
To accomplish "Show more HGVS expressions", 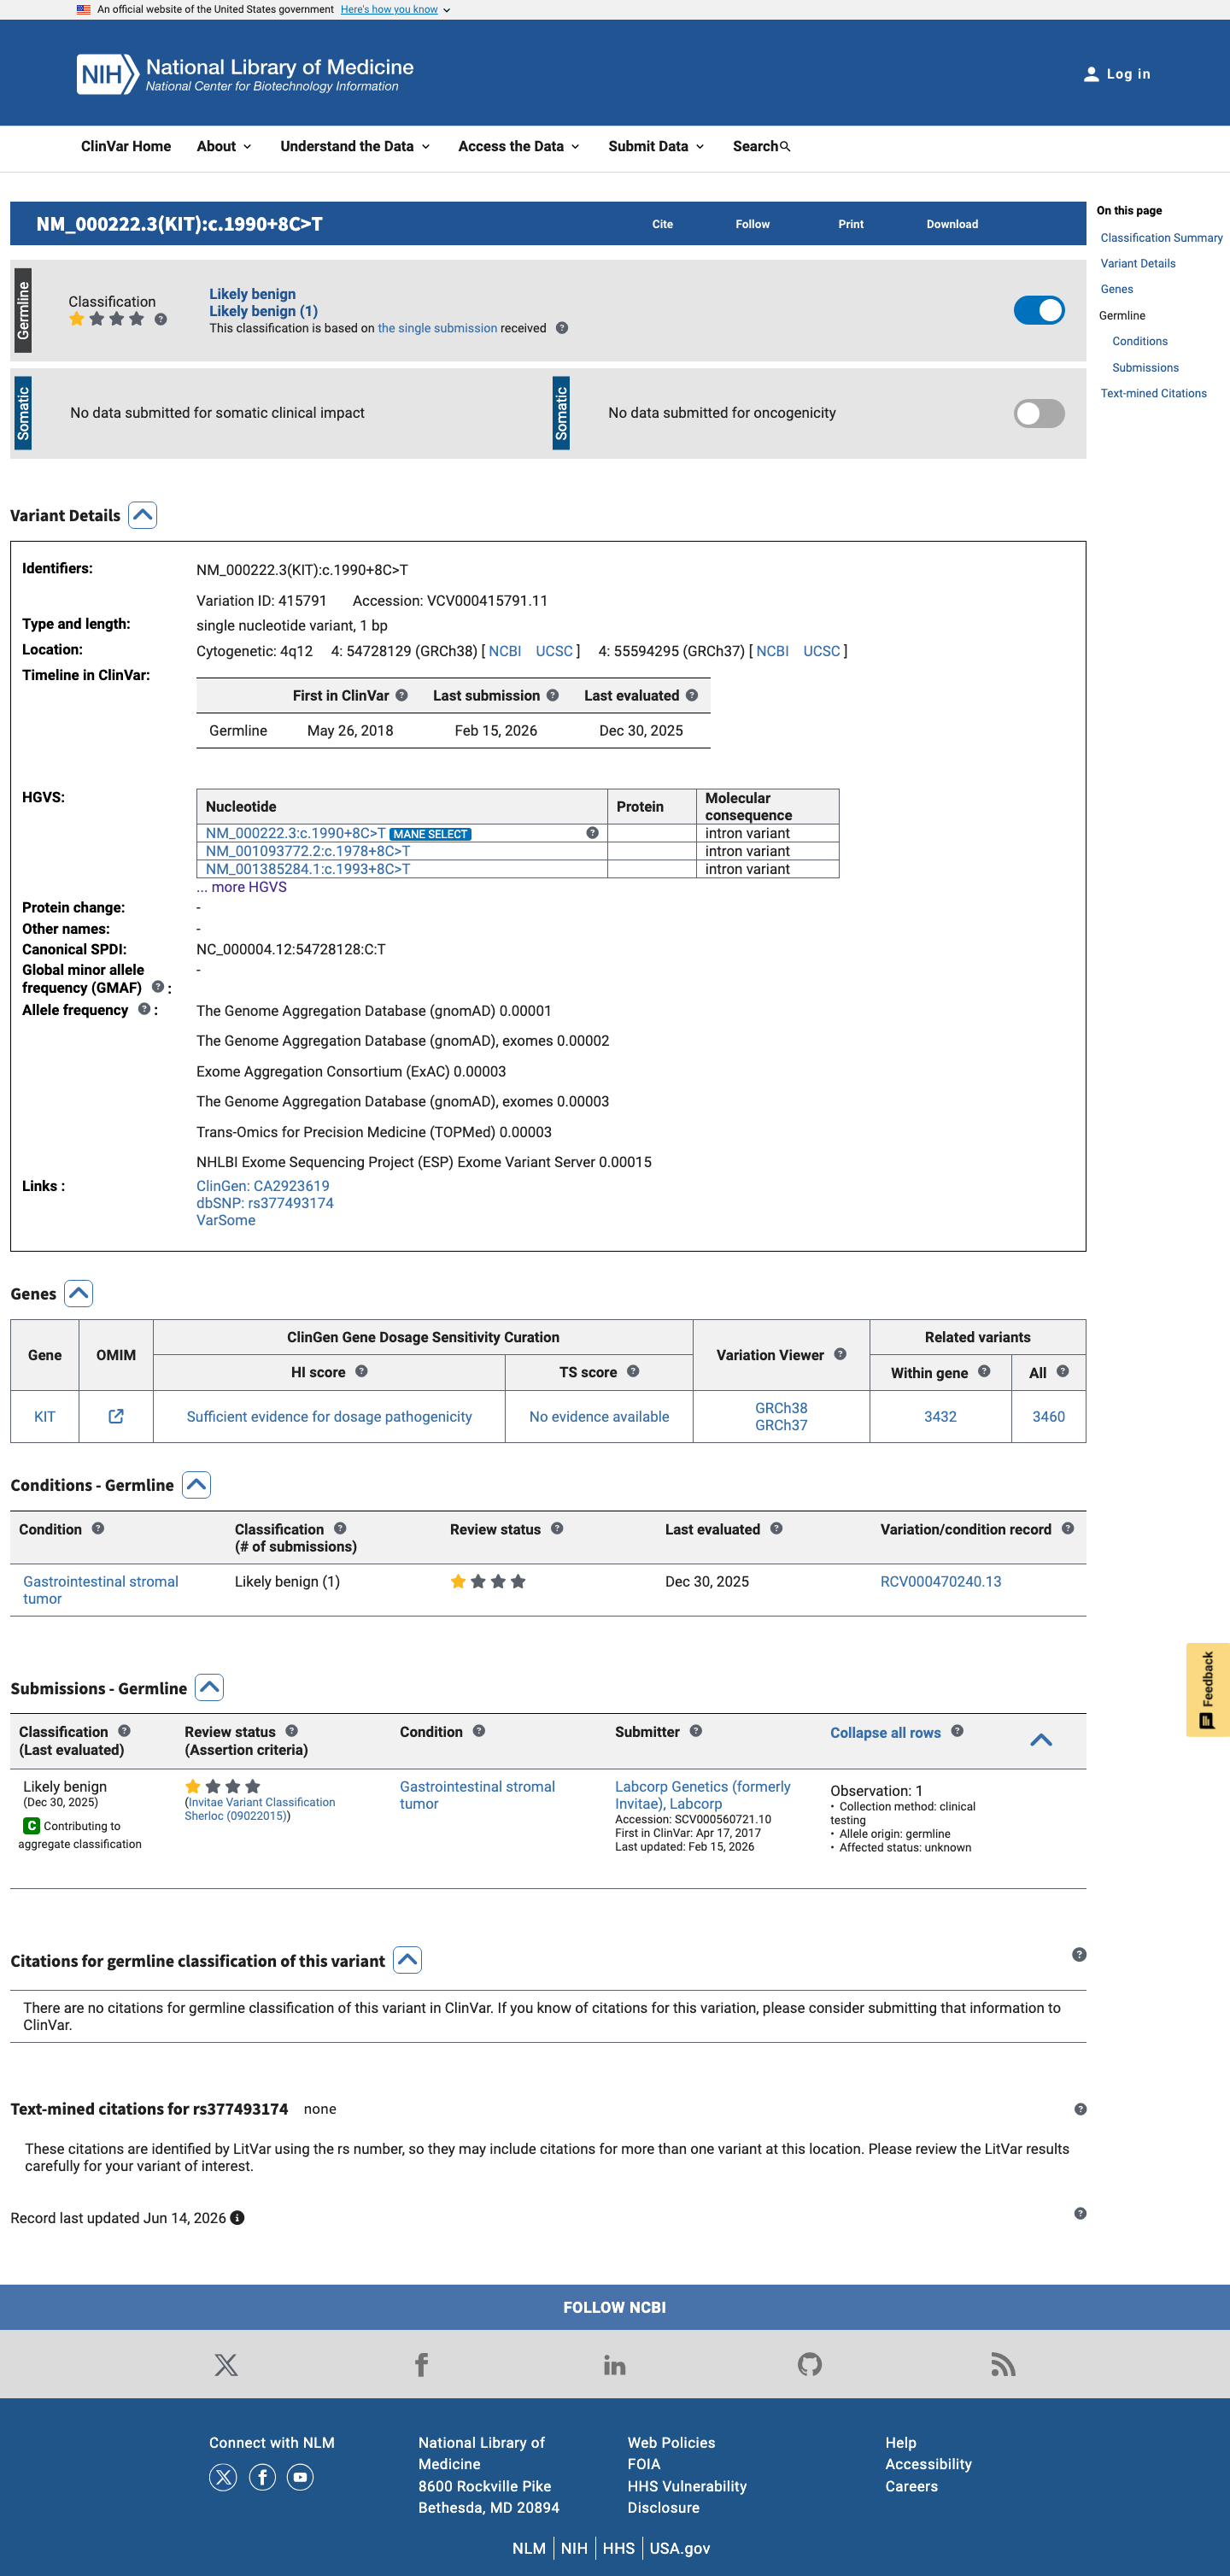I will pyautogui.click(x=242, y=887).
